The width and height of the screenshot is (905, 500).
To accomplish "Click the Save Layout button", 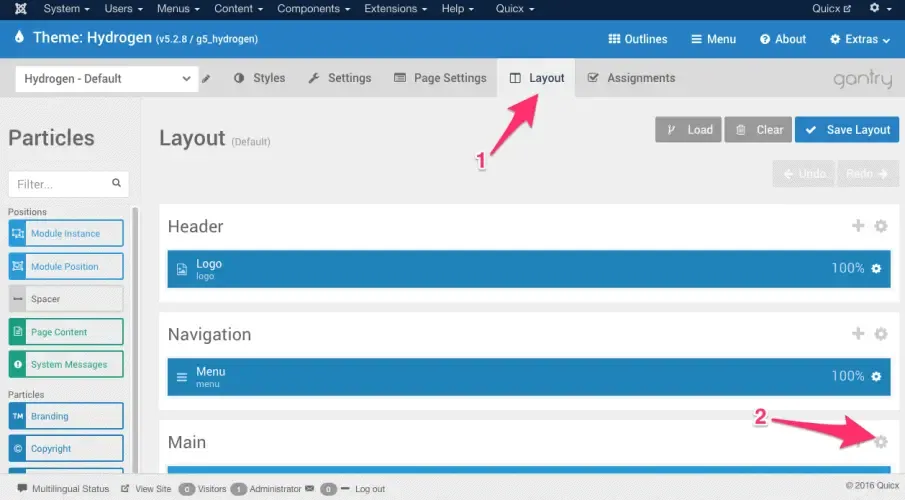I will [x=847, y=130].
